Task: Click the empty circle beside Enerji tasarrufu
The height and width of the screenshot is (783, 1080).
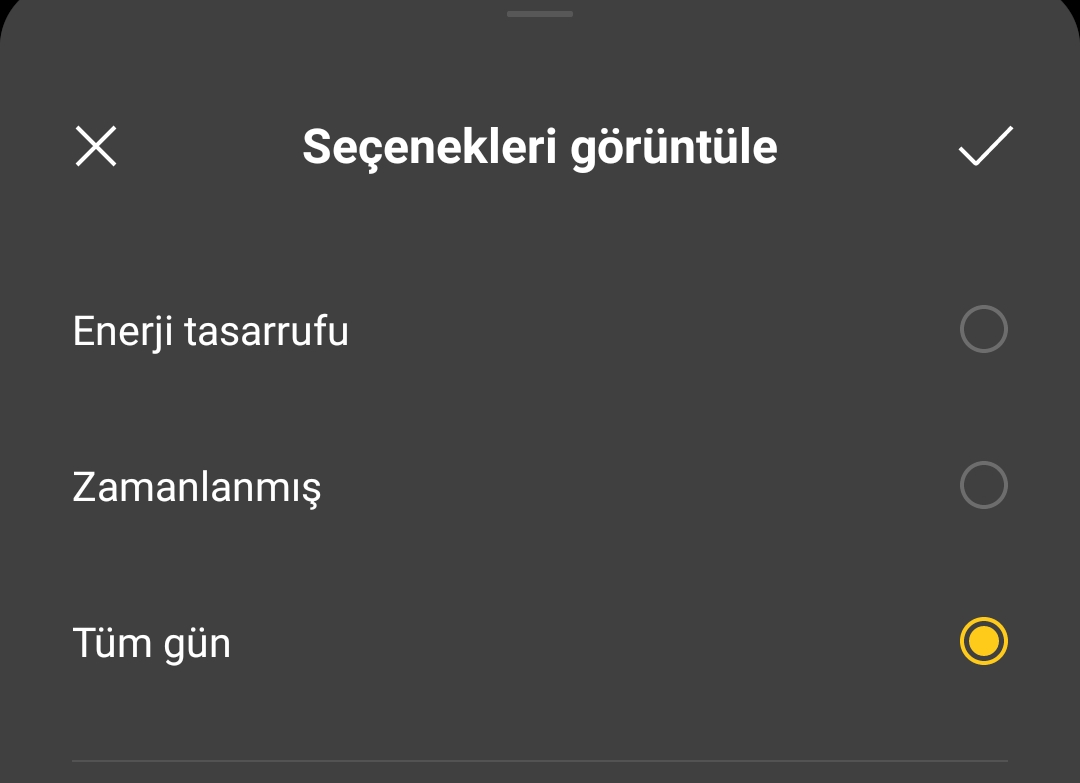Action: tap(983, 330)
